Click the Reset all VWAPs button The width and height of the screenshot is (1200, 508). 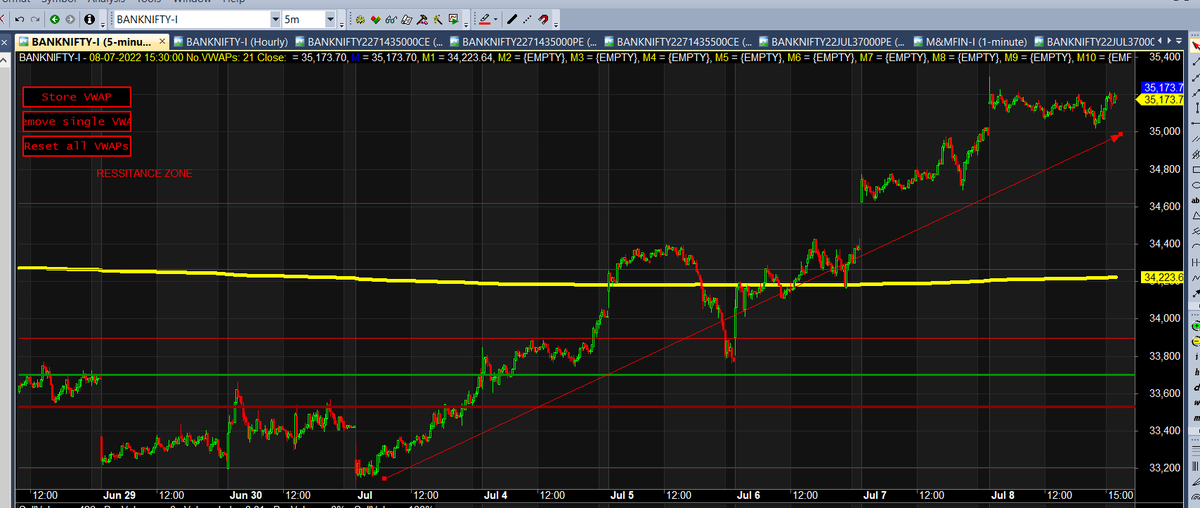tap(77, 145)
